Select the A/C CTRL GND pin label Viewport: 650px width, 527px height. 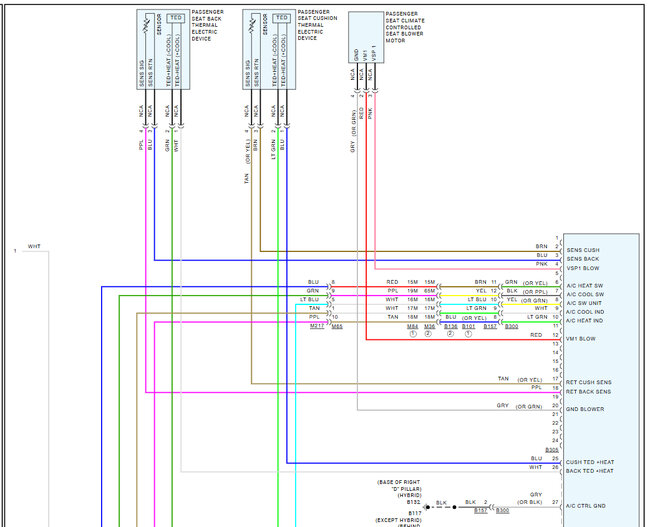pos(586,506)
